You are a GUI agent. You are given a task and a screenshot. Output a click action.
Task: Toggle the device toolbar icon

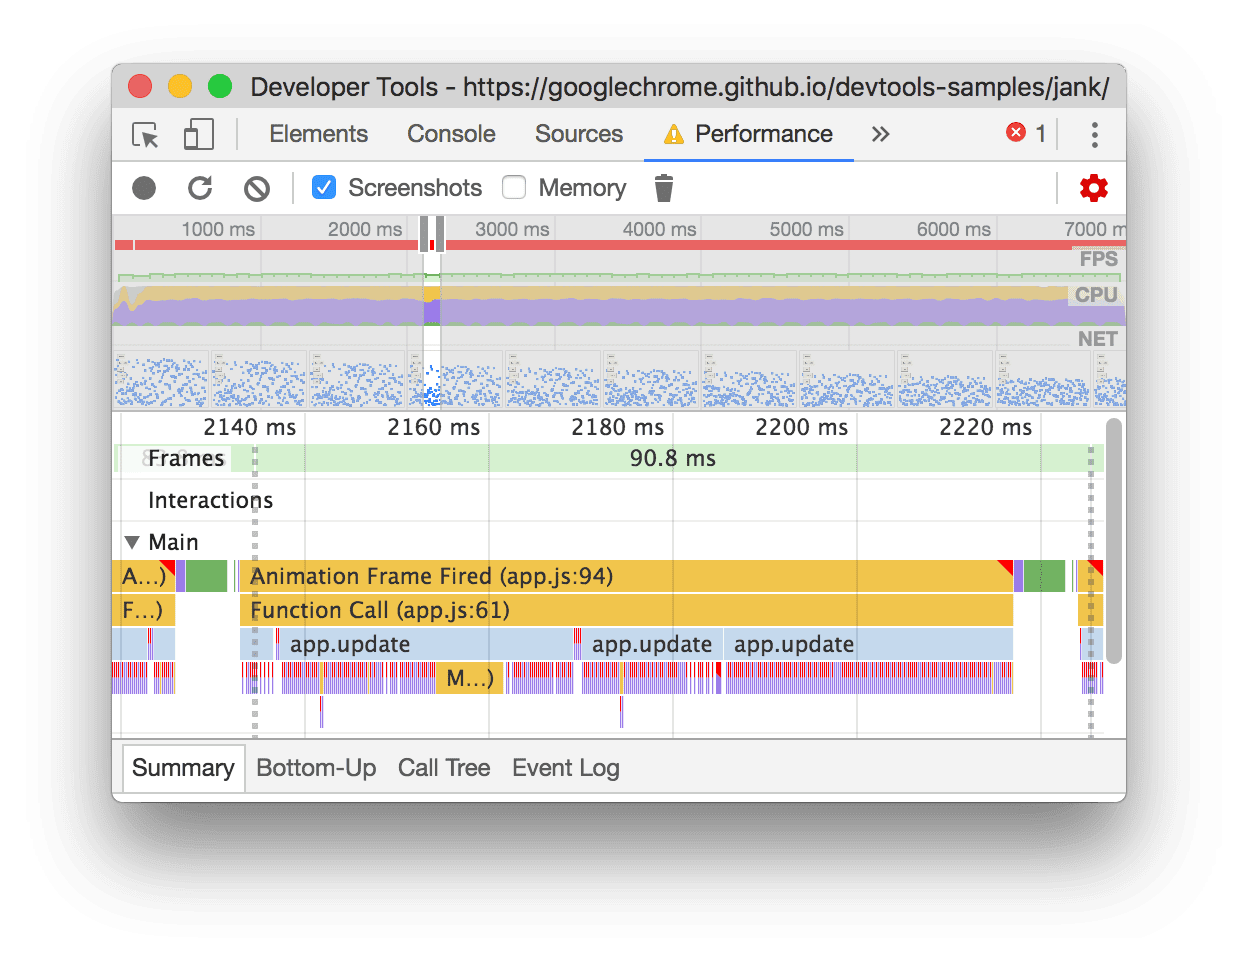[196, 134]
